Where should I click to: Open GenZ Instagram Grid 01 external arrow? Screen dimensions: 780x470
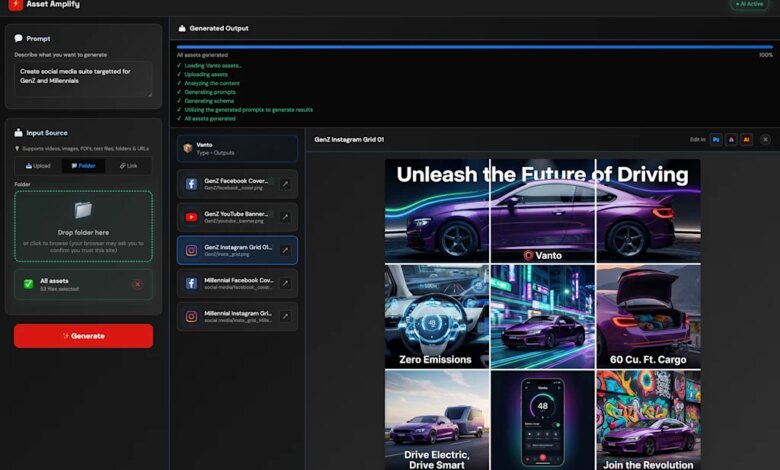tap(285, 250)
